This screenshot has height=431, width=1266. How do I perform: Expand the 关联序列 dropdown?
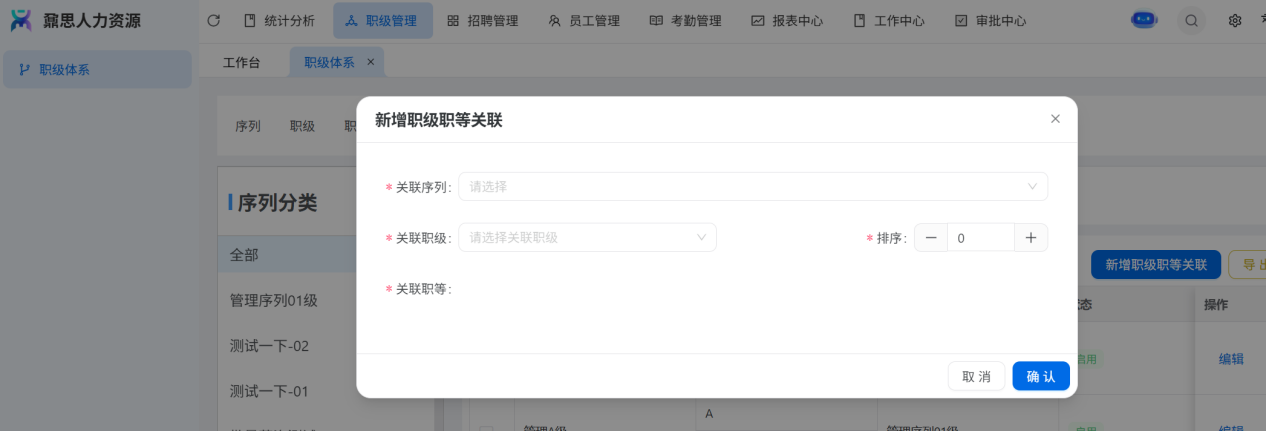752,187
